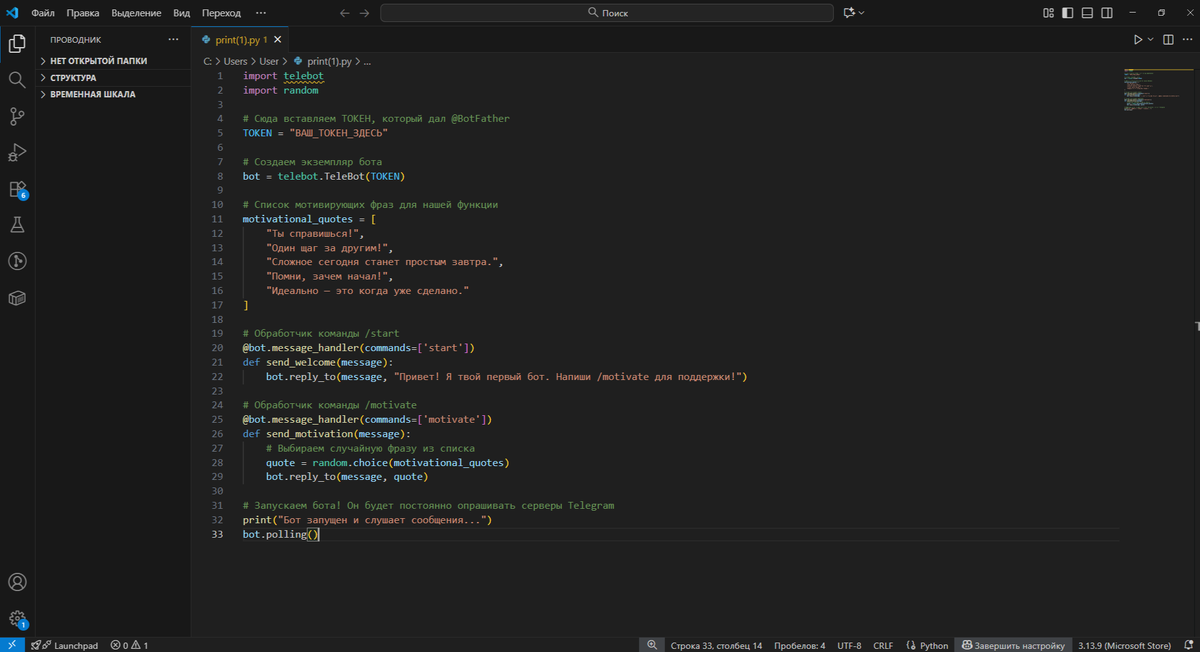Change indentation via Пробелов: 4
Viewport: 1200px width, 652px height.
800,645
